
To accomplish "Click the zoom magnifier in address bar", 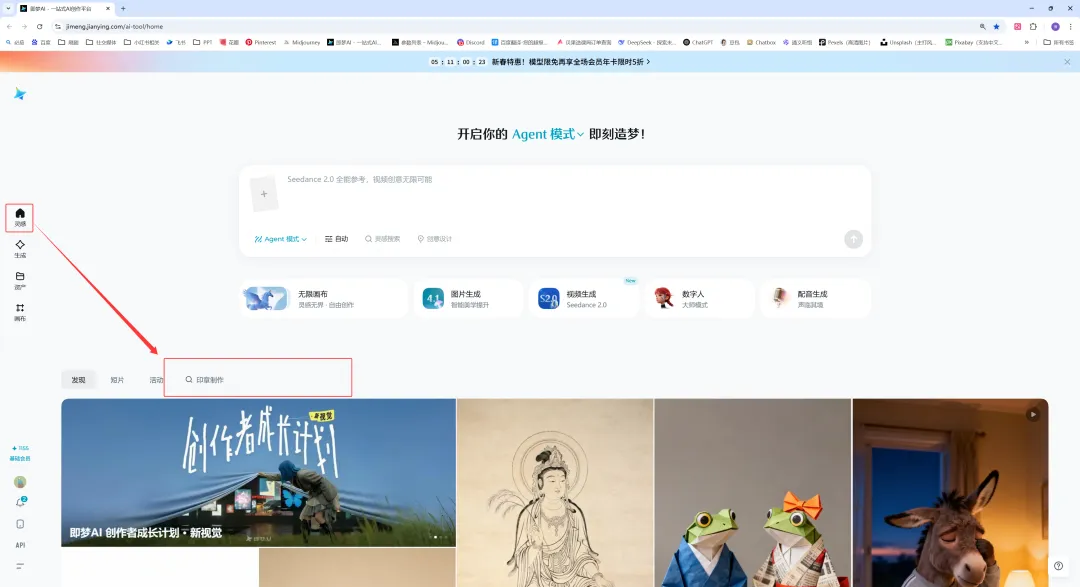I will click(x=982, y=26).
